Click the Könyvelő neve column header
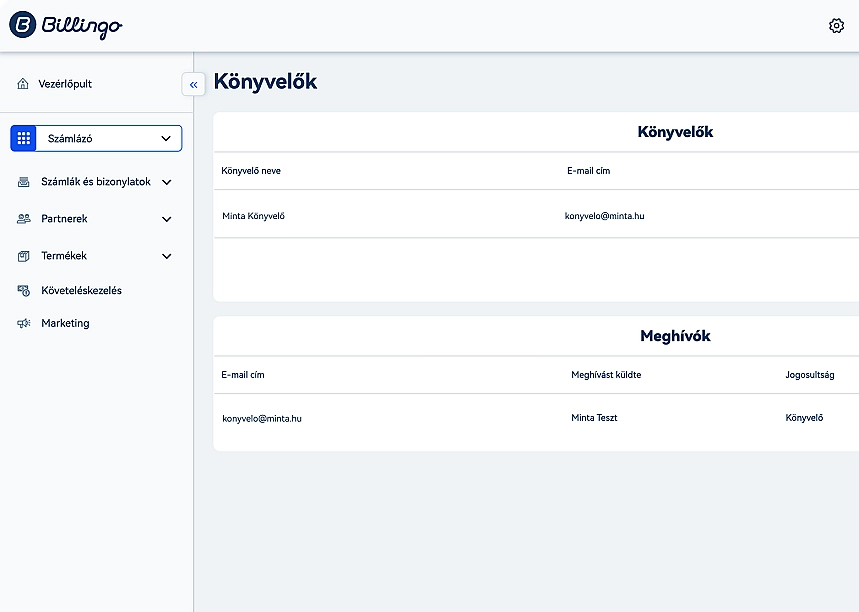This screenshot has width=859, height=612. coord(251,171)
